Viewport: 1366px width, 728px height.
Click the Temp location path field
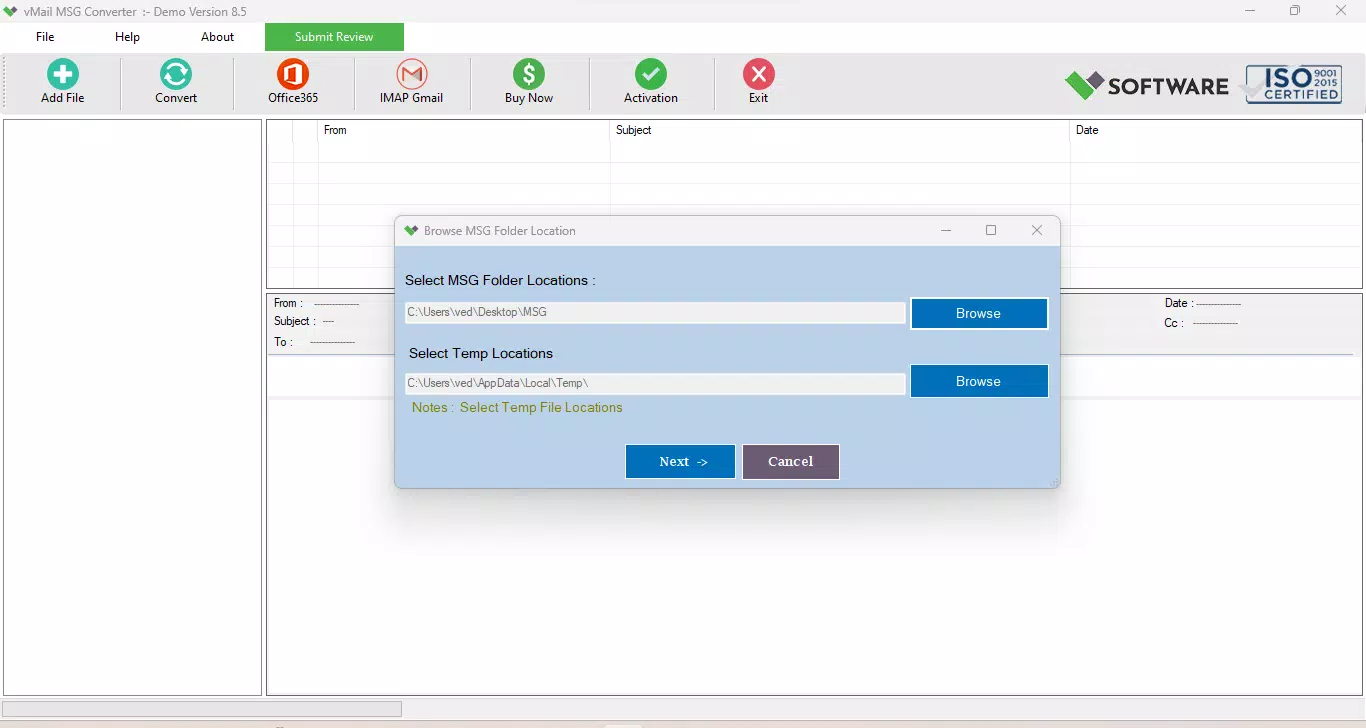(x=655, y=383)
